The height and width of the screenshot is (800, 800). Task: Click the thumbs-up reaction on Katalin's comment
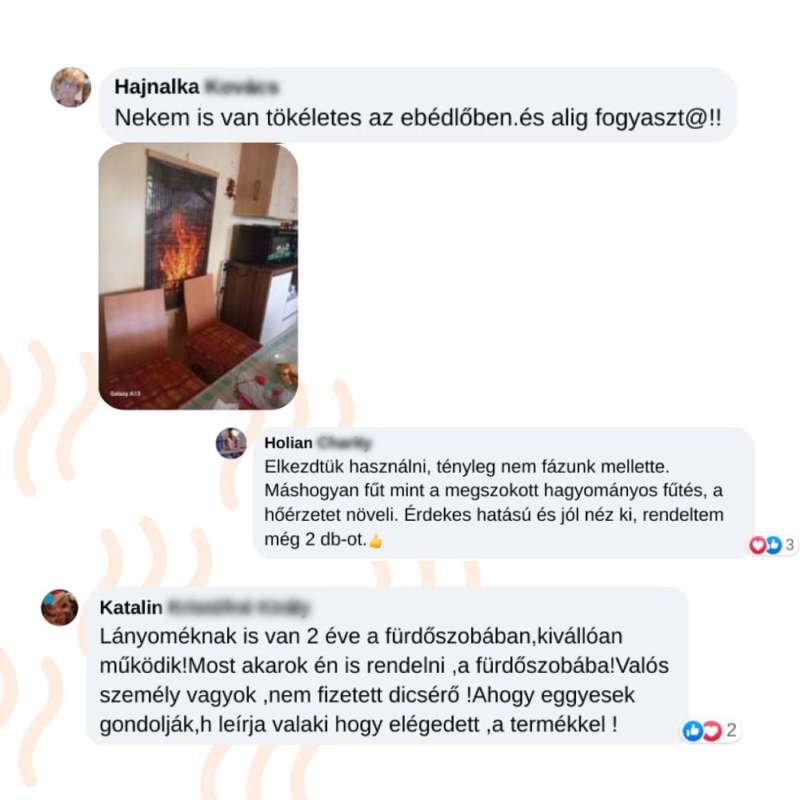(x=692, y=731)
